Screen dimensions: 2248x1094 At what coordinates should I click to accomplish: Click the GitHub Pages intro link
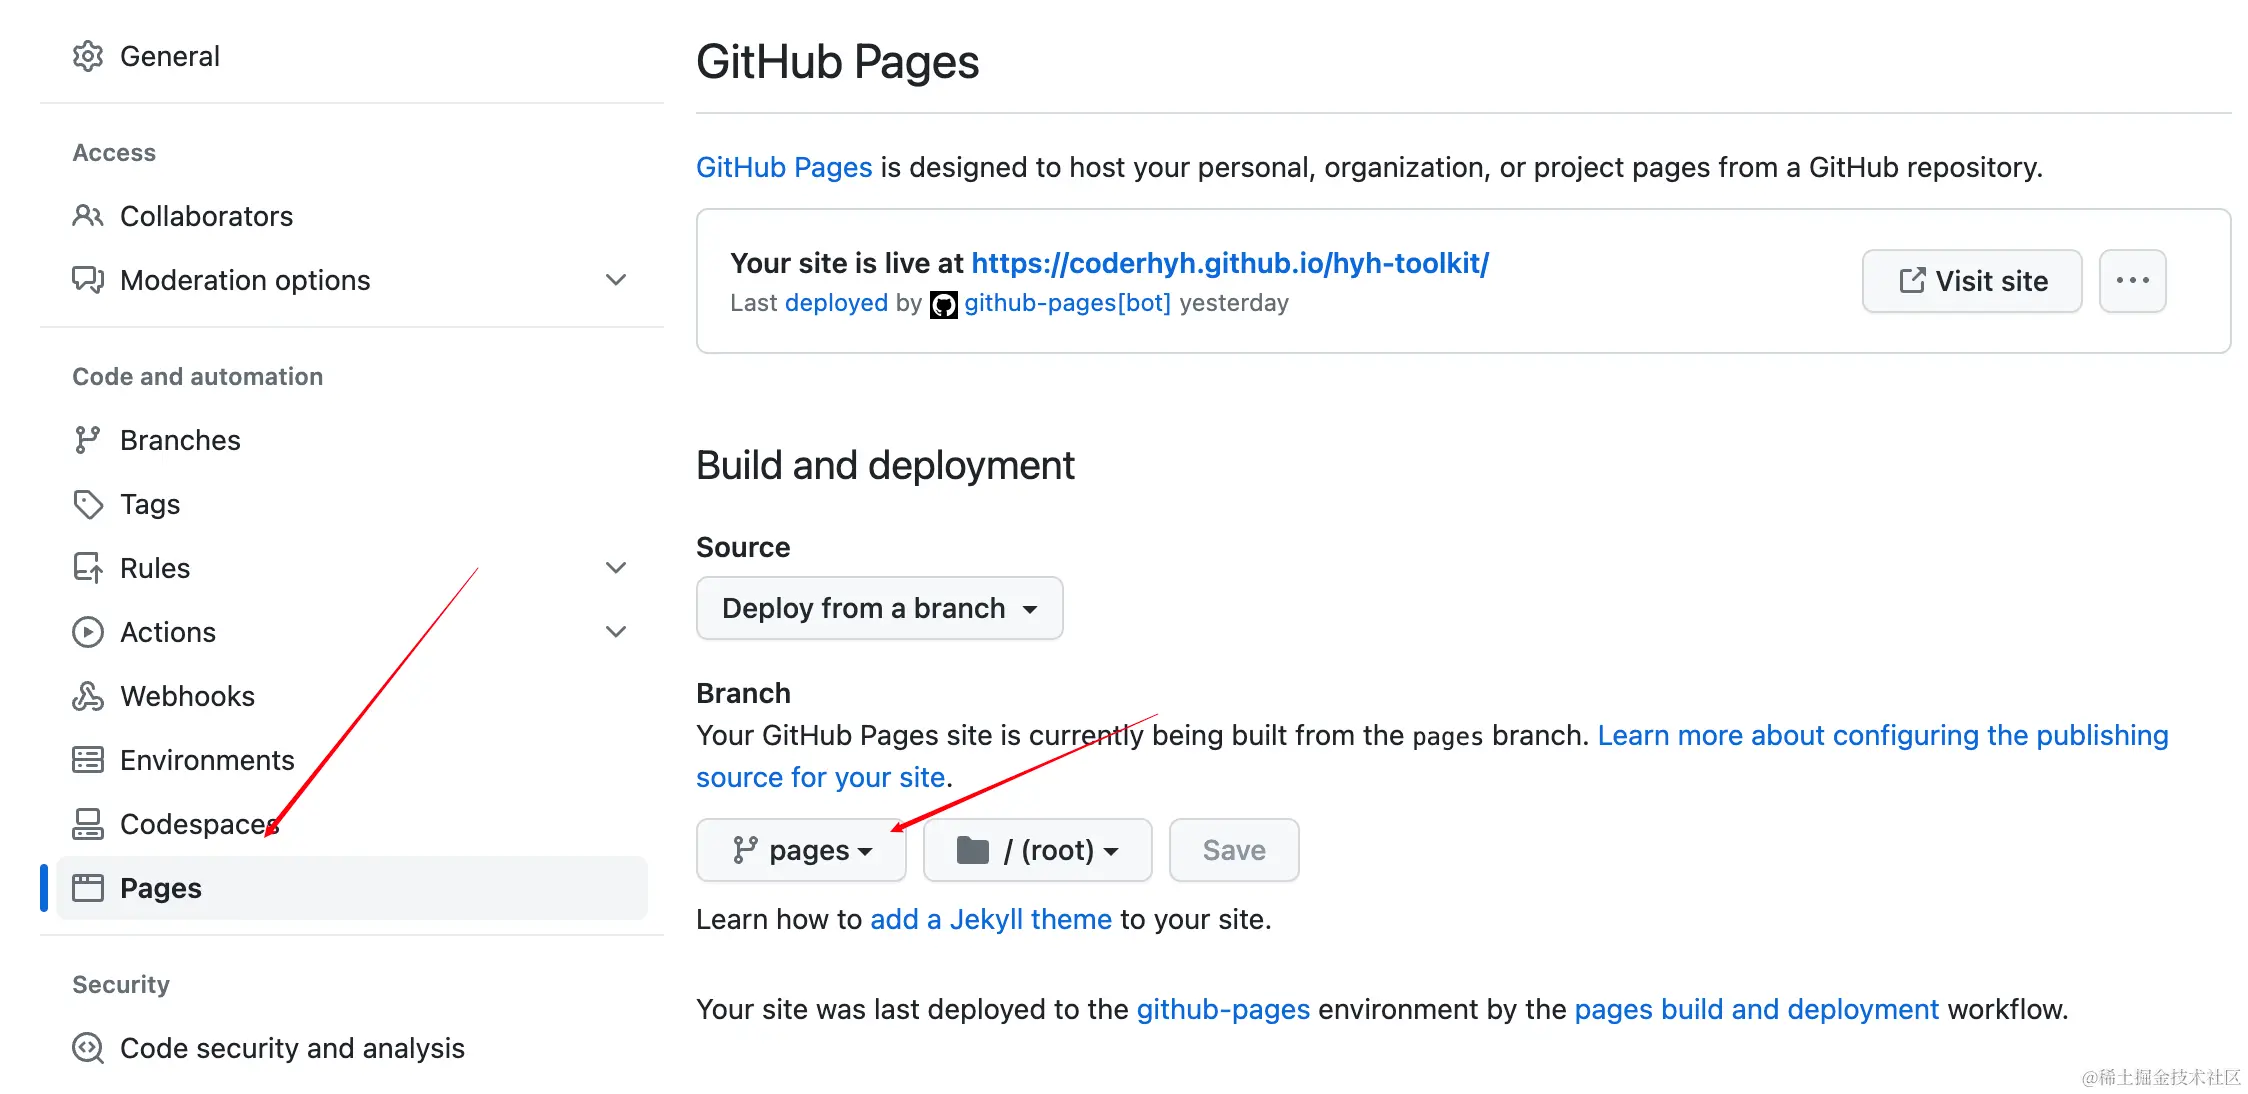tap(784, 167)
